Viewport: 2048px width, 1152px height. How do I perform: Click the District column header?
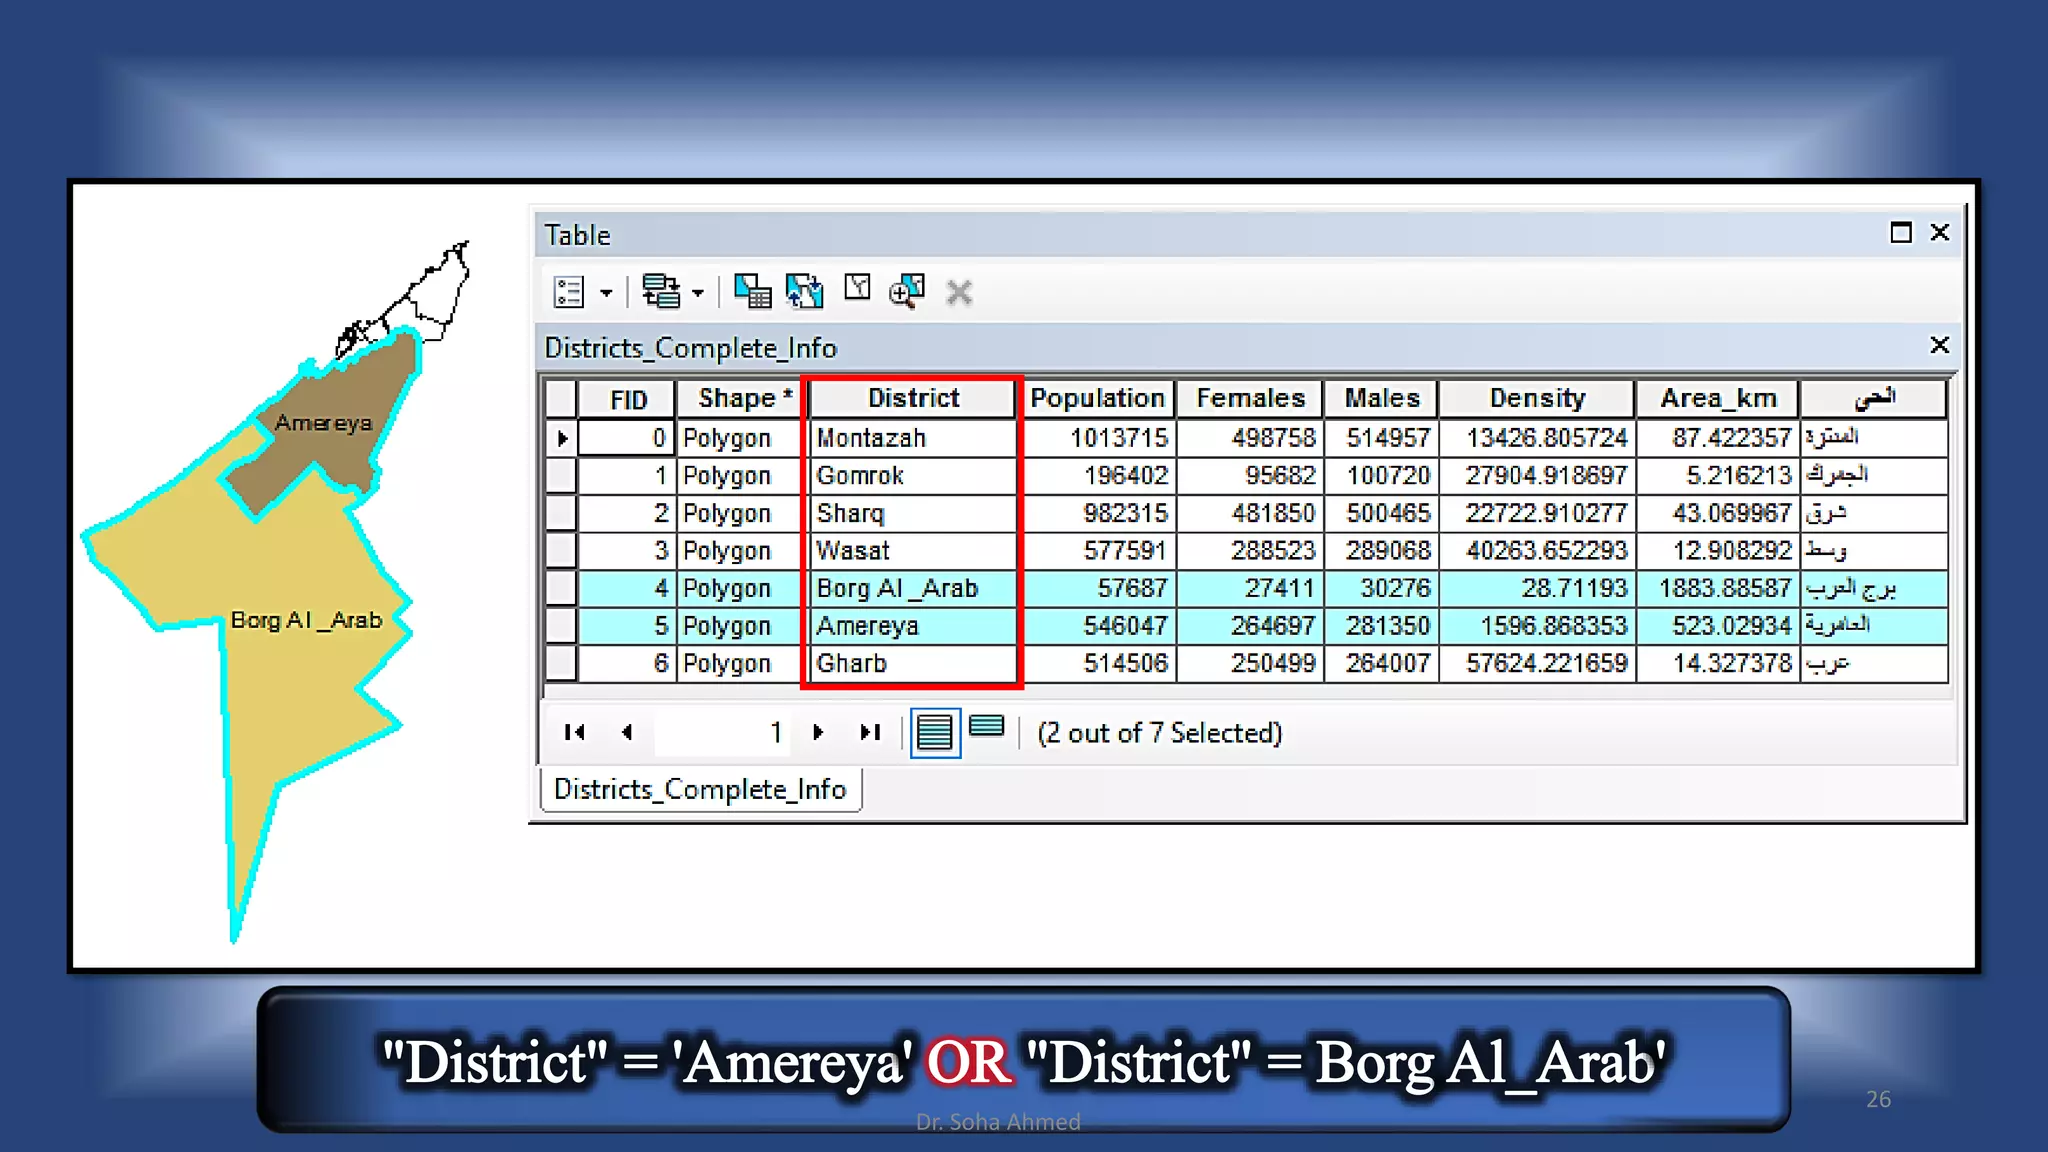coord(912,398)
